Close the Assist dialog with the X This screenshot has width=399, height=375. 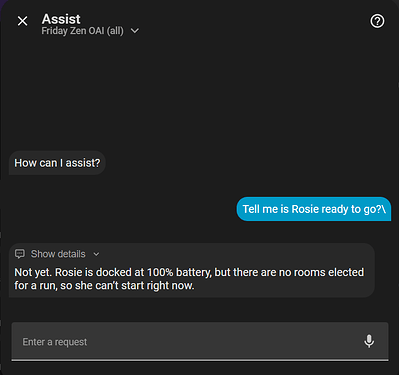(x=22, y=21)
